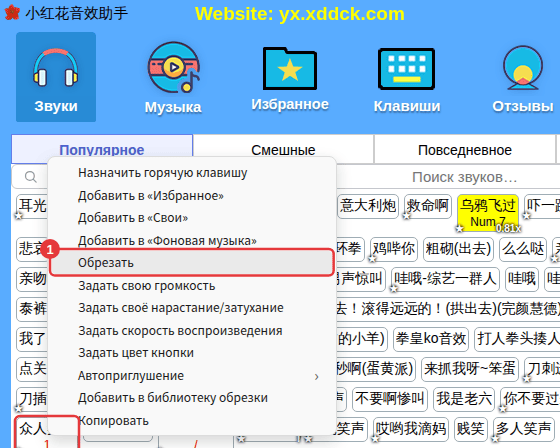Choose Задать скорость воспроизведения
The width and height of the screenshot is (560, 448).
[x=192, y=330]
